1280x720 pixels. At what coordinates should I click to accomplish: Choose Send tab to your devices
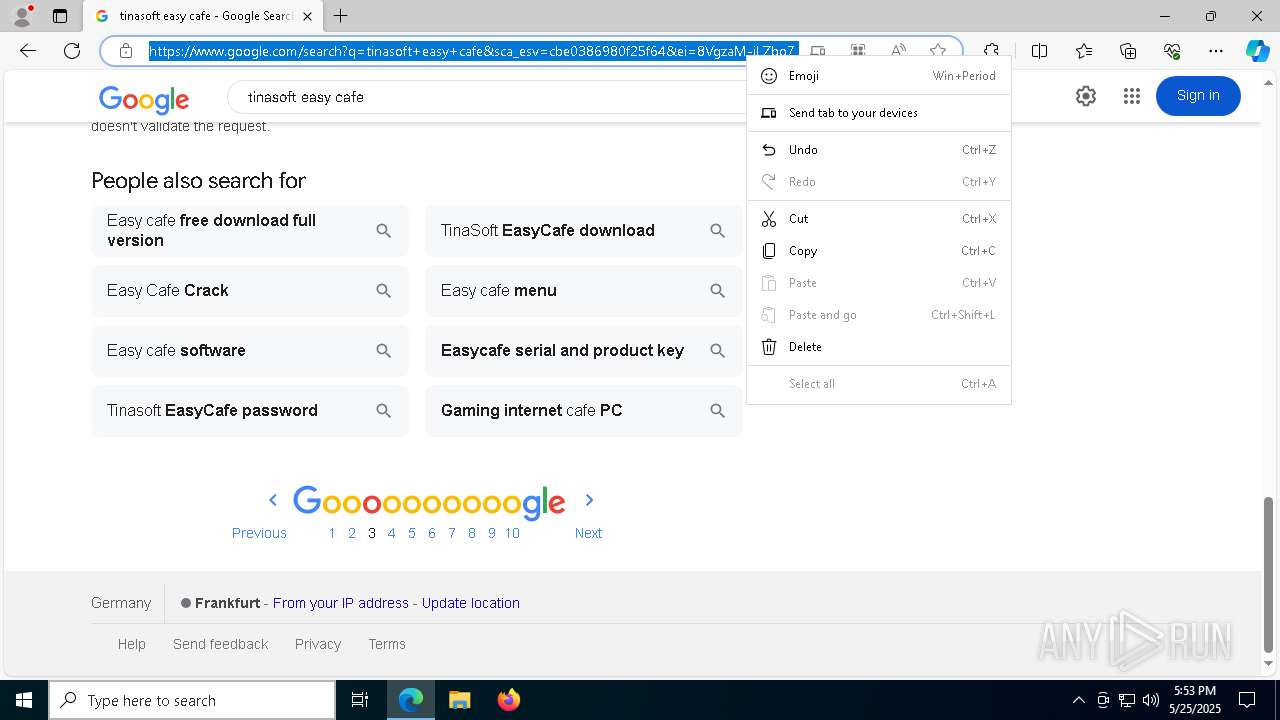(879, 113)
